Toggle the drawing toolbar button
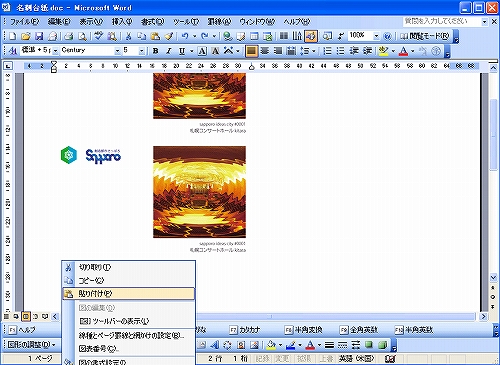 tap(311, 36)
